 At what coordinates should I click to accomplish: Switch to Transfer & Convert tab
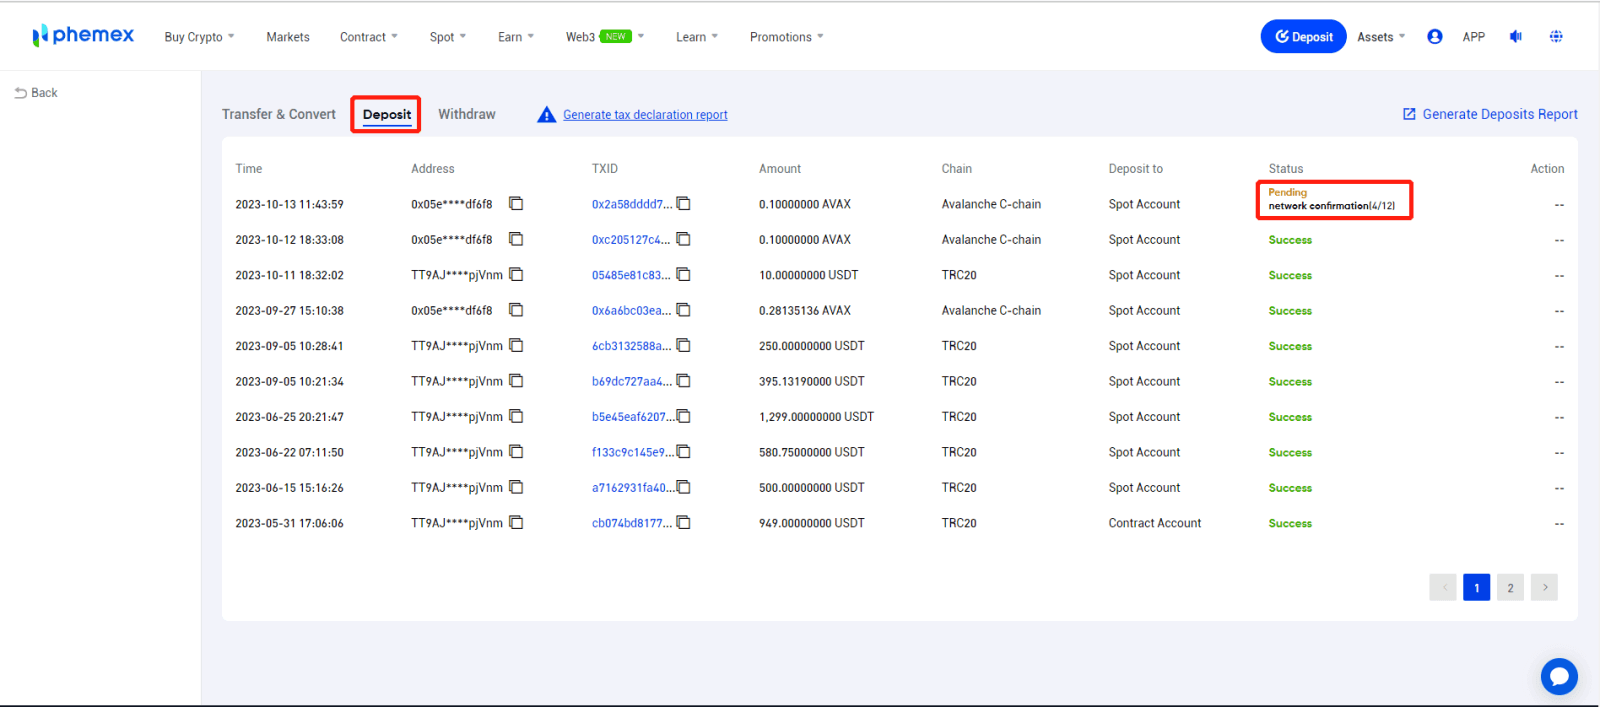278,114
